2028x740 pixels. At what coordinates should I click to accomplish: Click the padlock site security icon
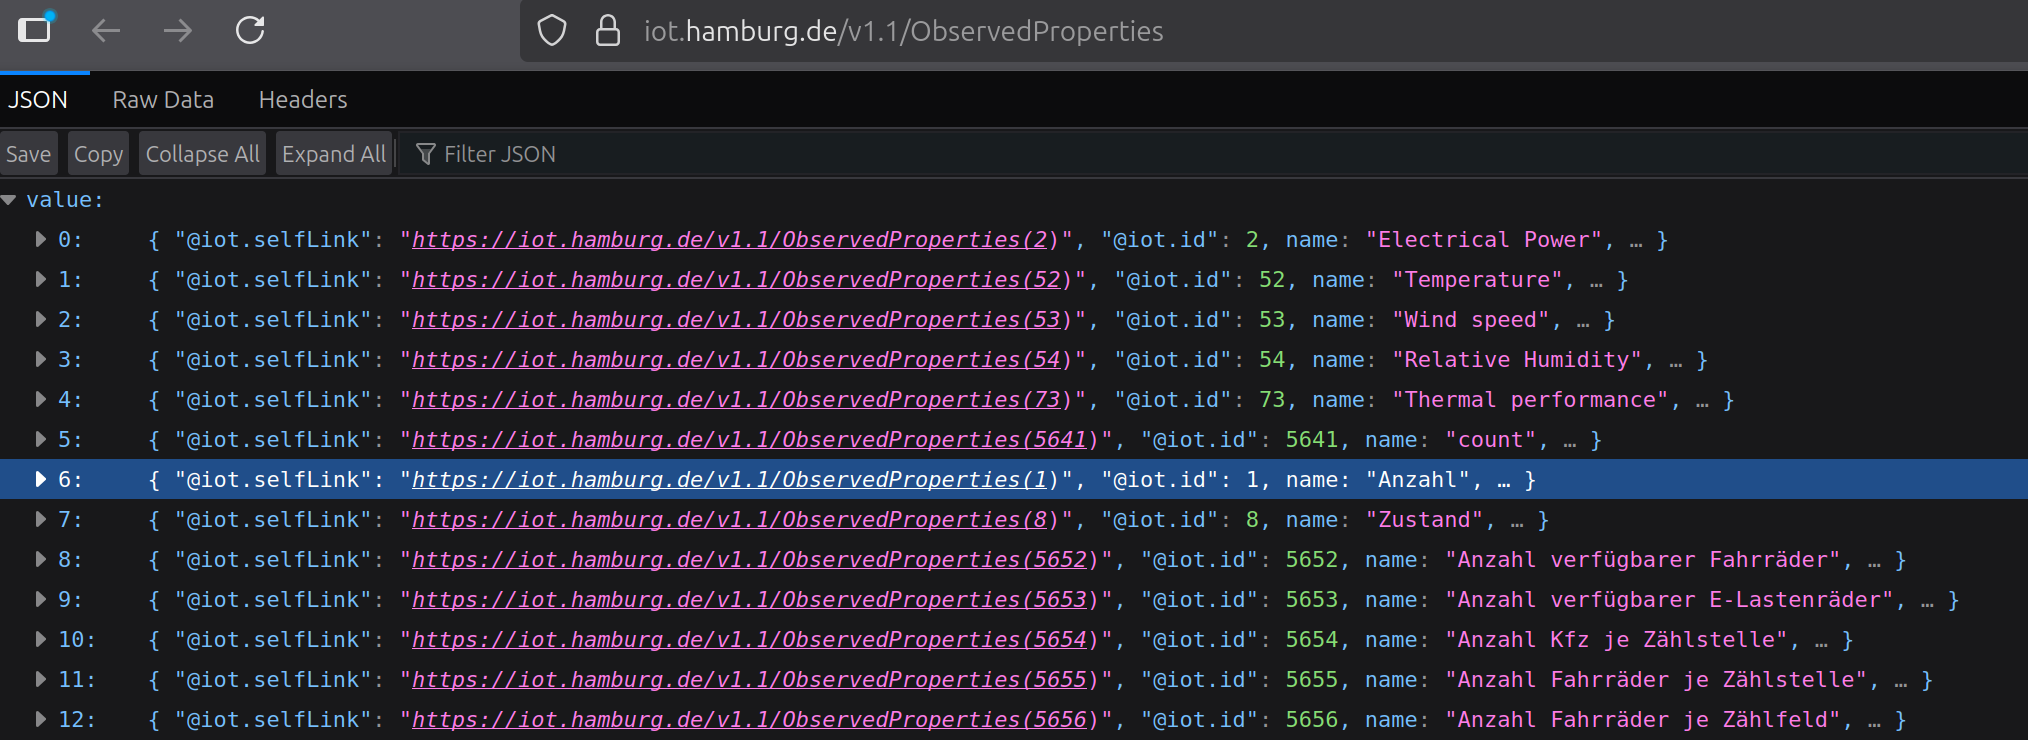pyautogui.click(x=607, y=31)
